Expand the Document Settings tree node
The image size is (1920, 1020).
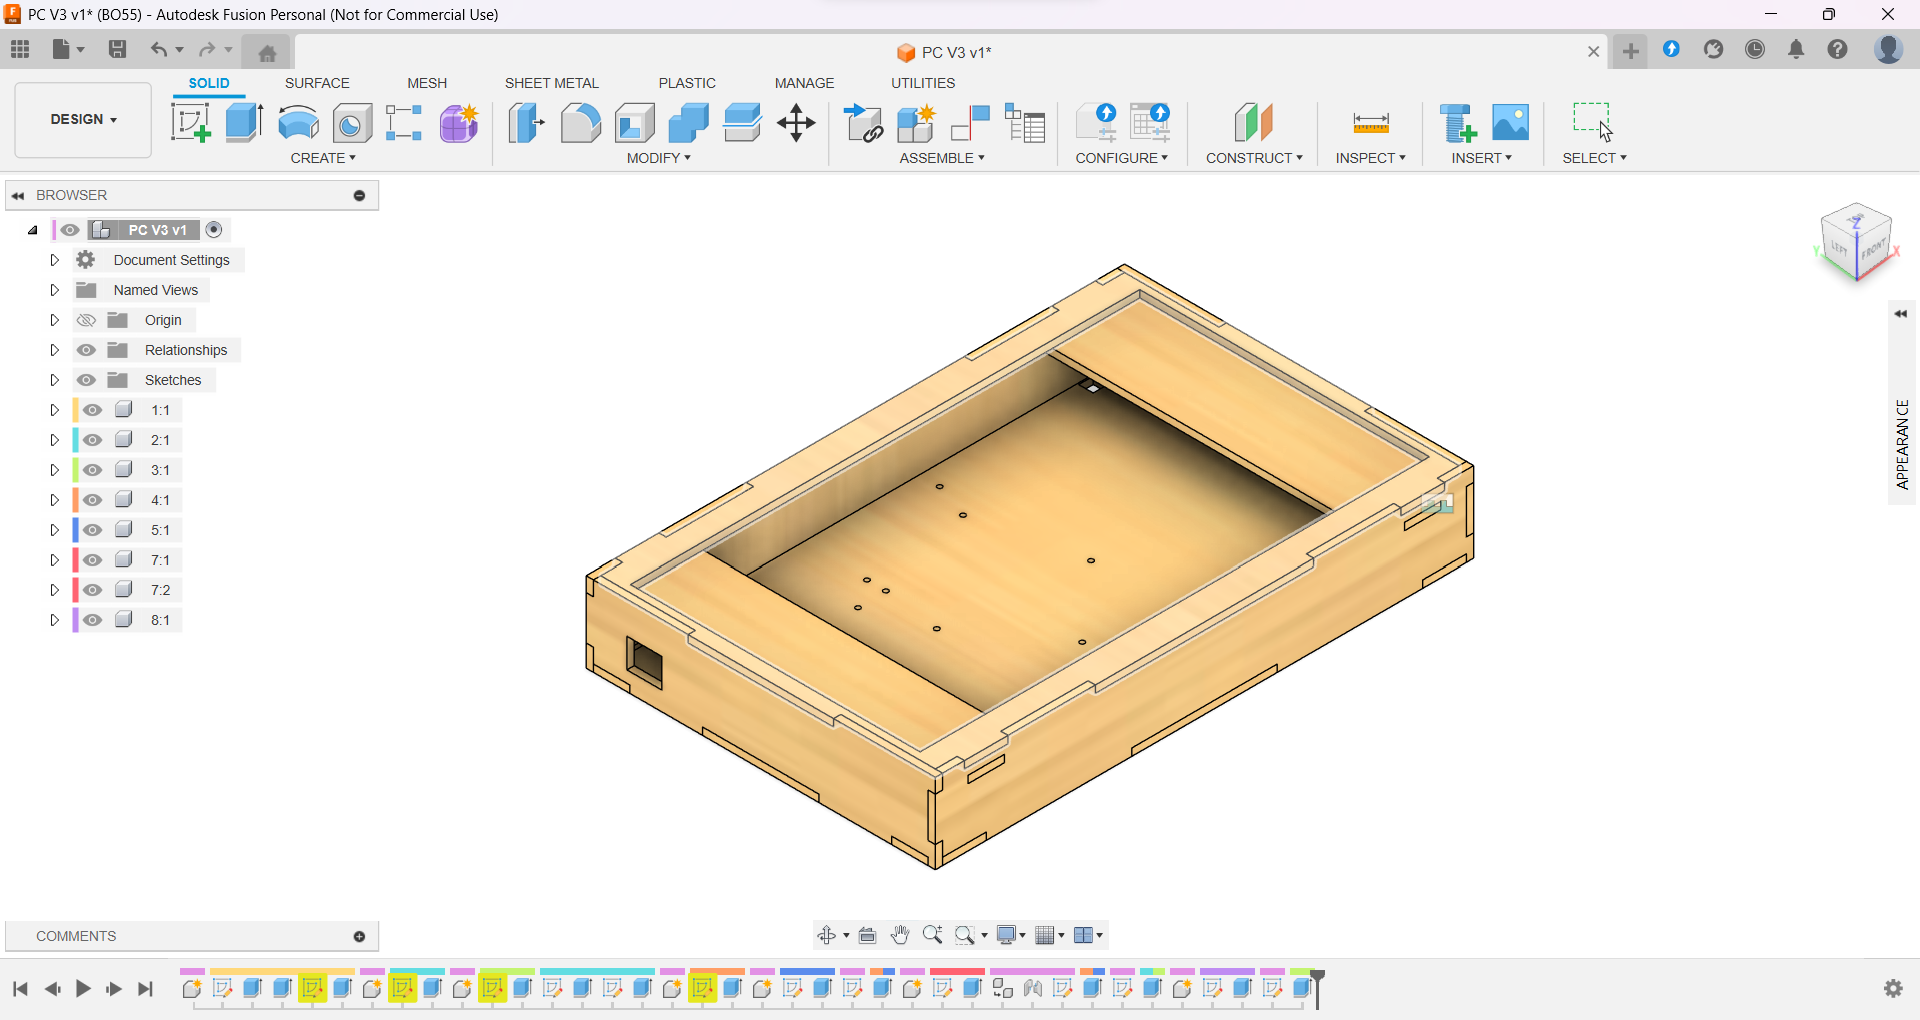[x=55, y=260]
